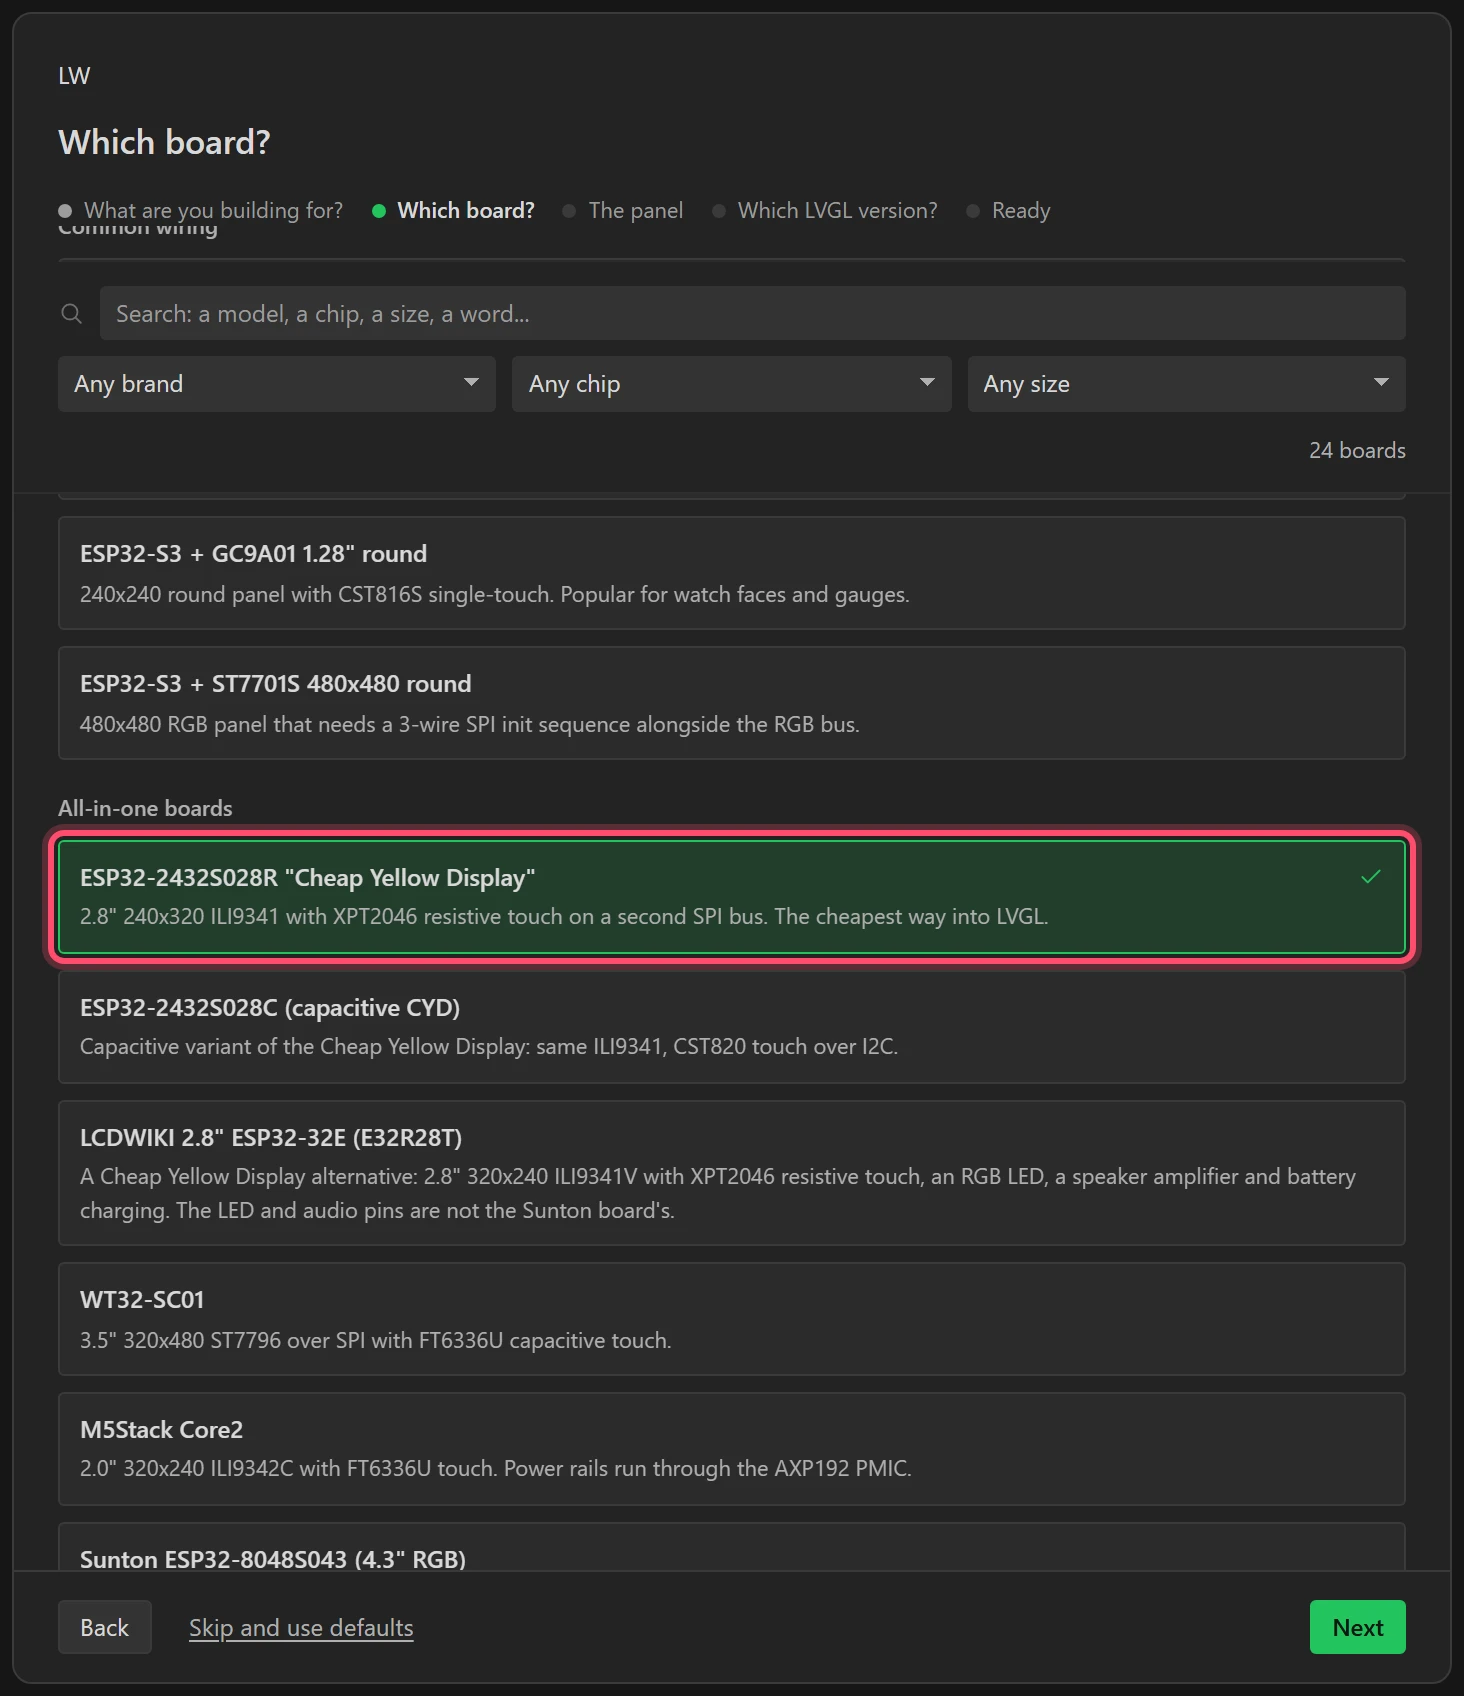Image resolution: width=1464 pixels, height=1696 pixels.
Task: Switch to the Ready step
Action: 1008,210
